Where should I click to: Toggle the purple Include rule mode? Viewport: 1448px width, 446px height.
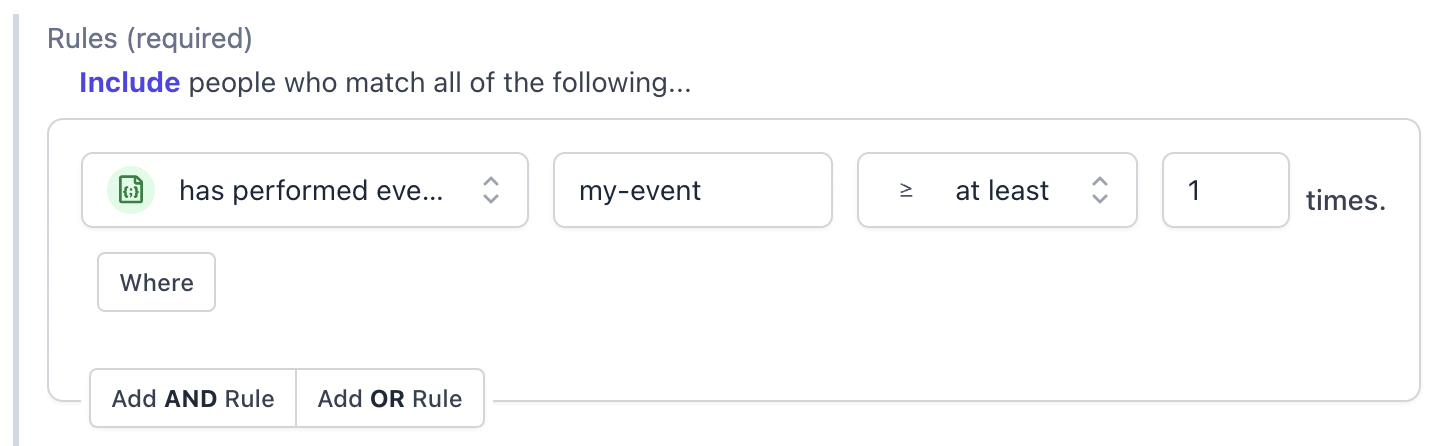130,83
